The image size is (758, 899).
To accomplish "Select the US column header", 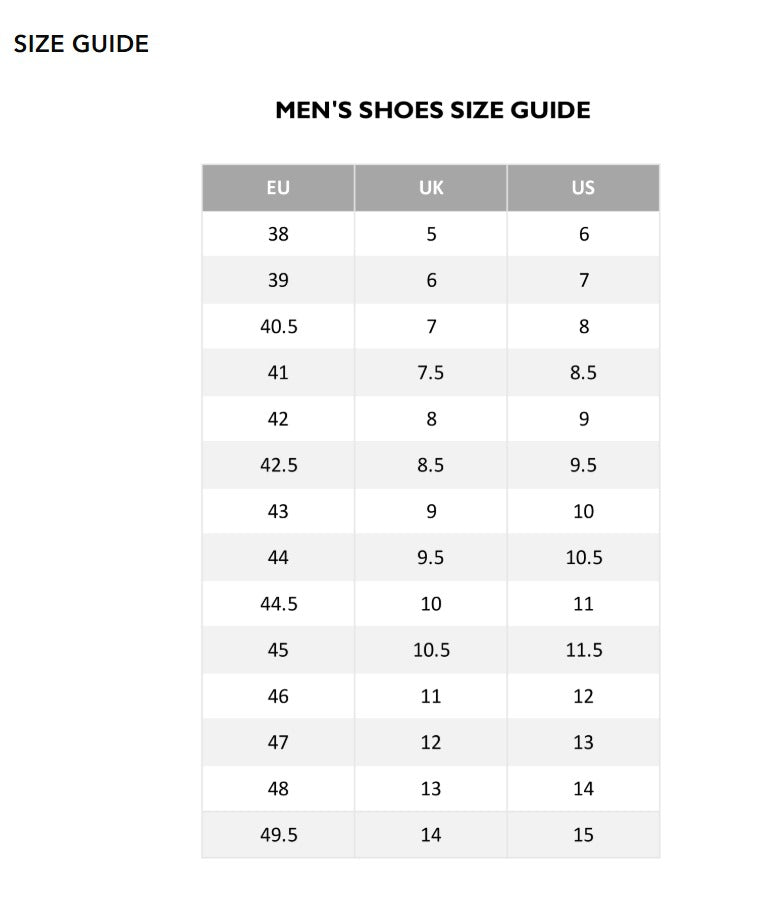I will tap(583, 188).
